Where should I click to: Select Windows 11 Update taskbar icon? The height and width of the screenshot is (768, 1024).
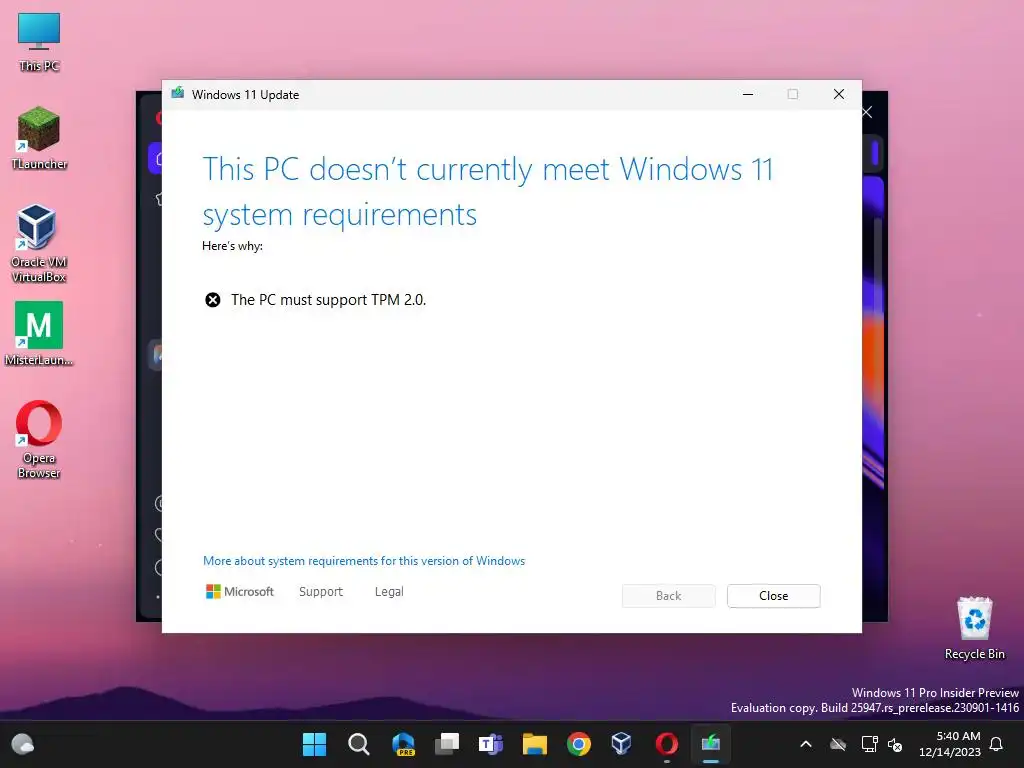(x=711, y=744)
